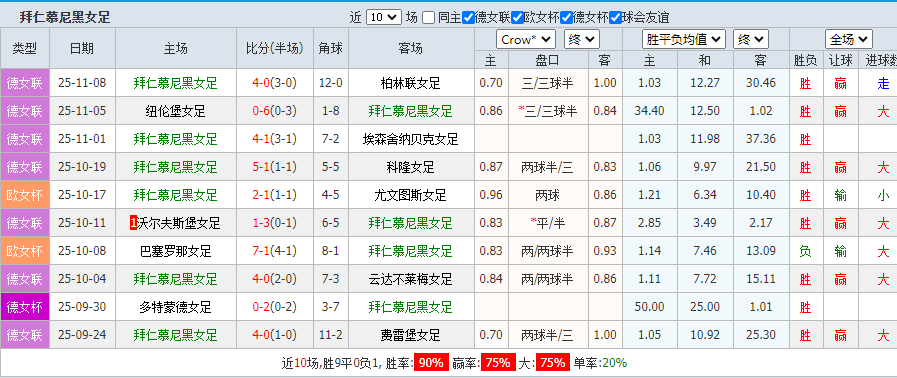The width and height of the screenshot is (897, 378).
Task: Open 费雷堡女足 team link
Action: (411, 336)
